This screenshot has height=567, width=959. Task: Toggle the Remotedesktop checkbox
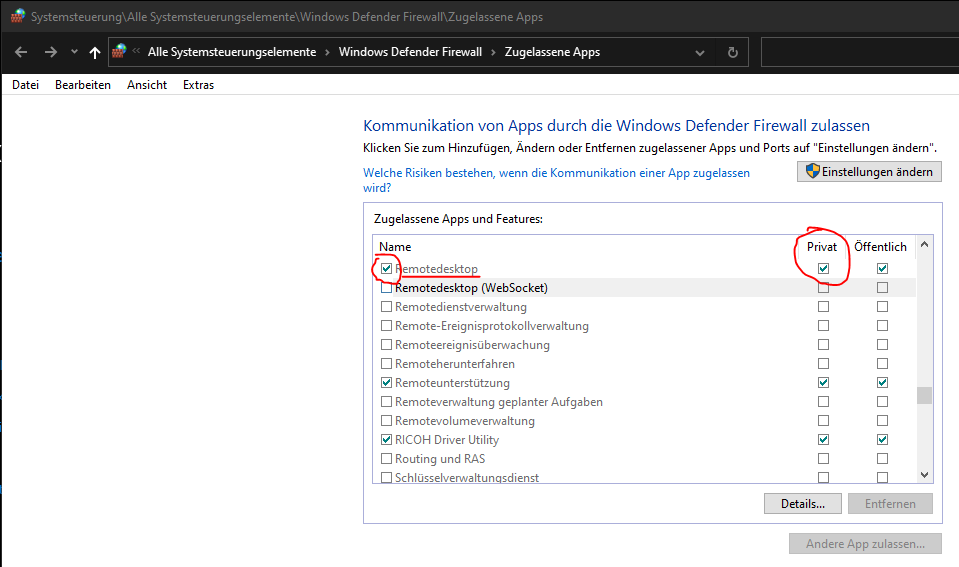click(387, 269)
